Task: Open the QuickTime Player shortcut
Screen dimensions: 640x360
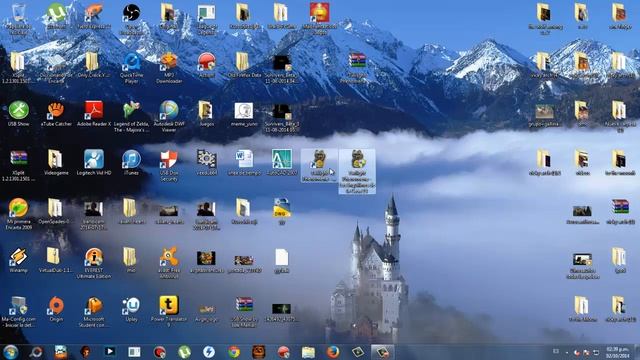Action: (x=131, y=67)
